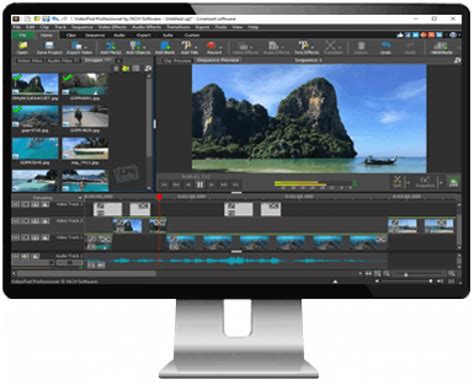Click the Split scissors icon under preview

pos(397,182)
